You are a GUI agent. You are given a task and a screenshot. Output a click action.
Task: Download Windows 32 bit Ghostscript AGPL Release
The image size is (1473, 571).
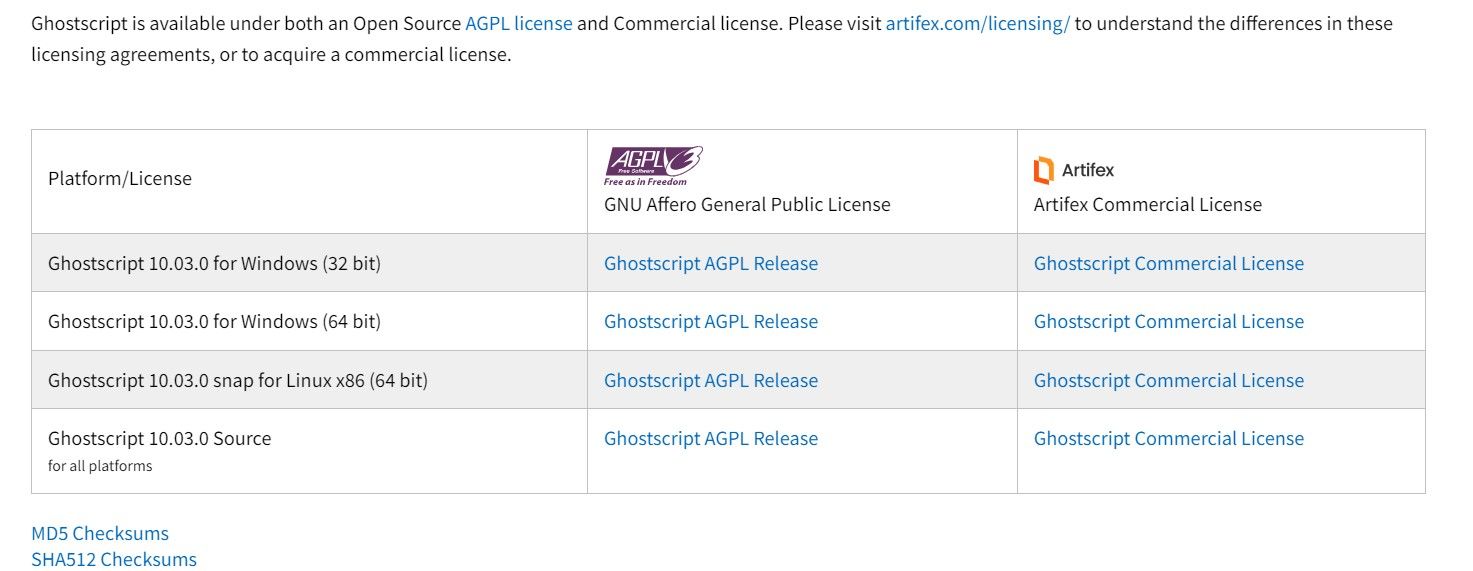pyautogui.click(x=710, y=264)
